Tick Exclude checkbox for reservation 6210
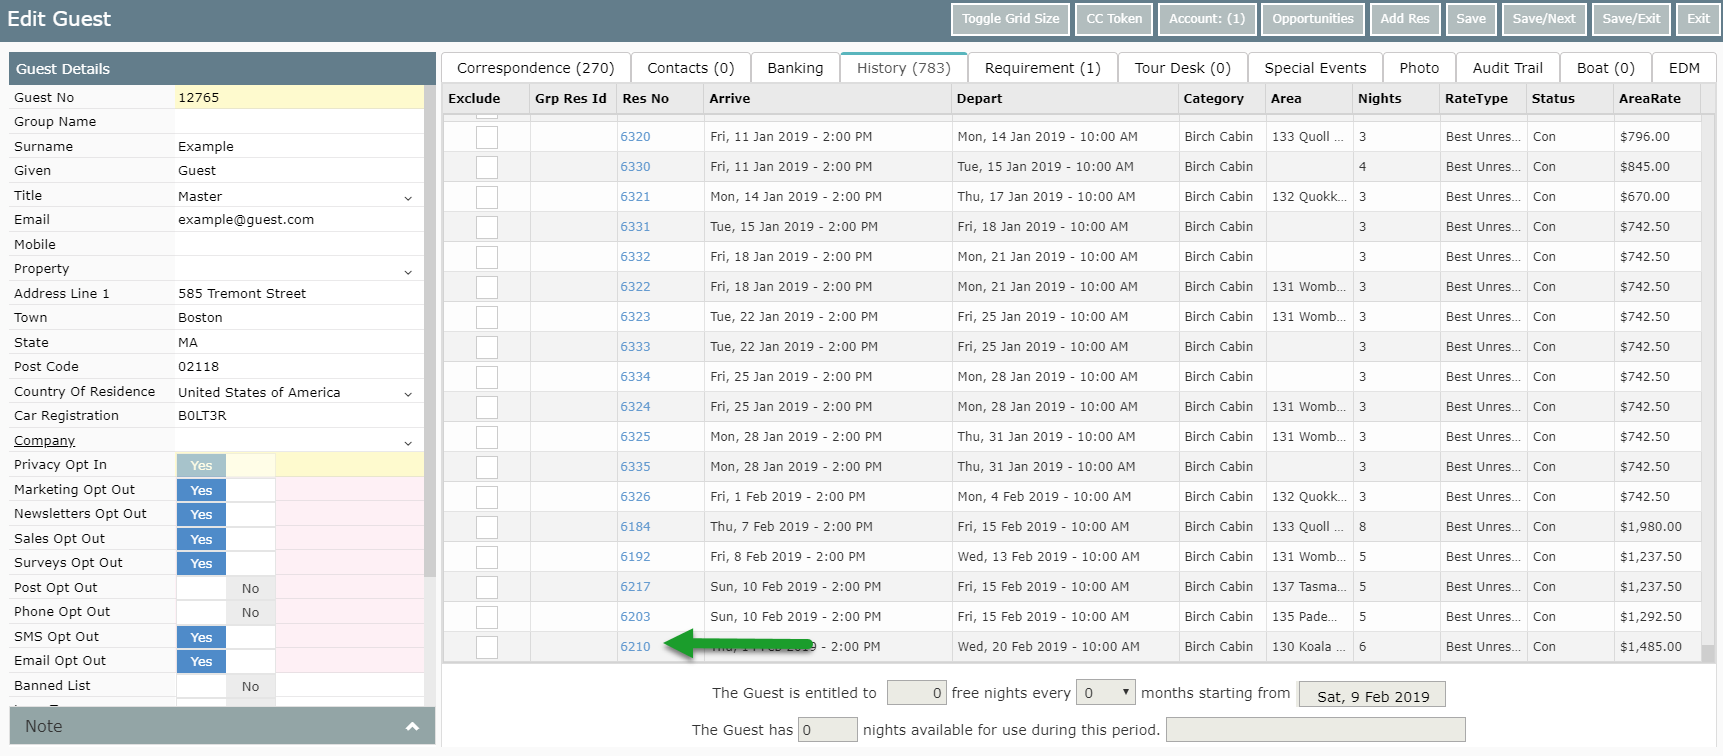The height and width of the screenshot is (756, 1723). click(x=487, y=647)
